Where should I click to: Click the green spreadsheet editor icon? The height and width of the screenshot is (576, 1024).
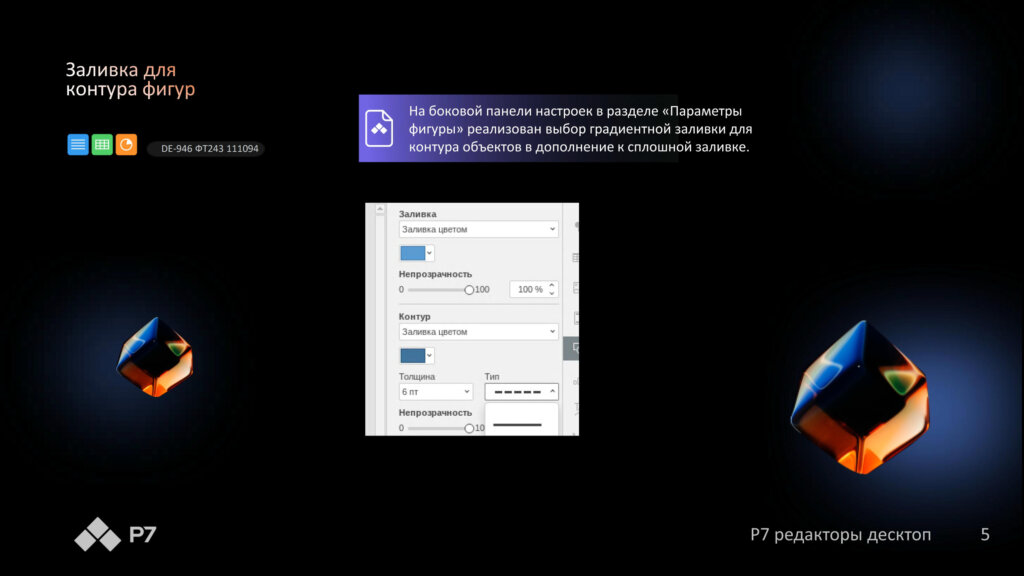(x=102, y=145)
